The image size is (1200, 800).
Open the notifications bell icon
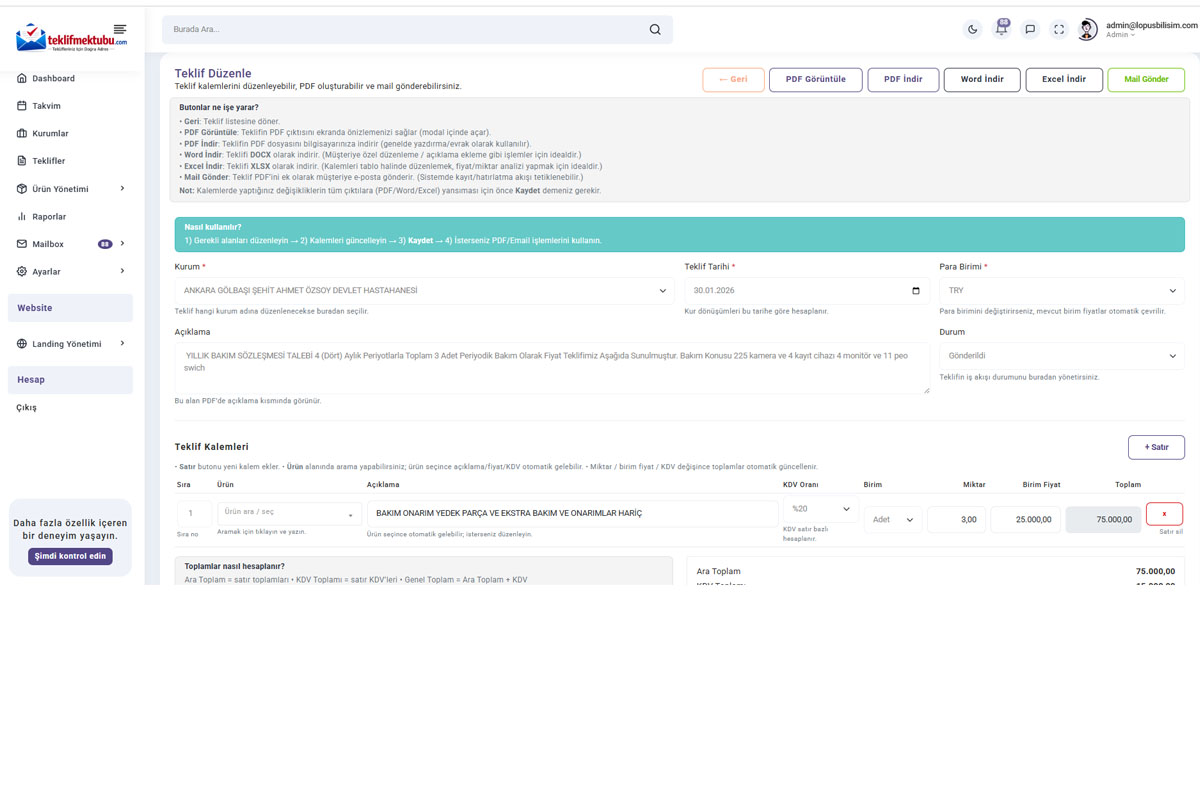pyautogui.click(x=1001, y=30)
